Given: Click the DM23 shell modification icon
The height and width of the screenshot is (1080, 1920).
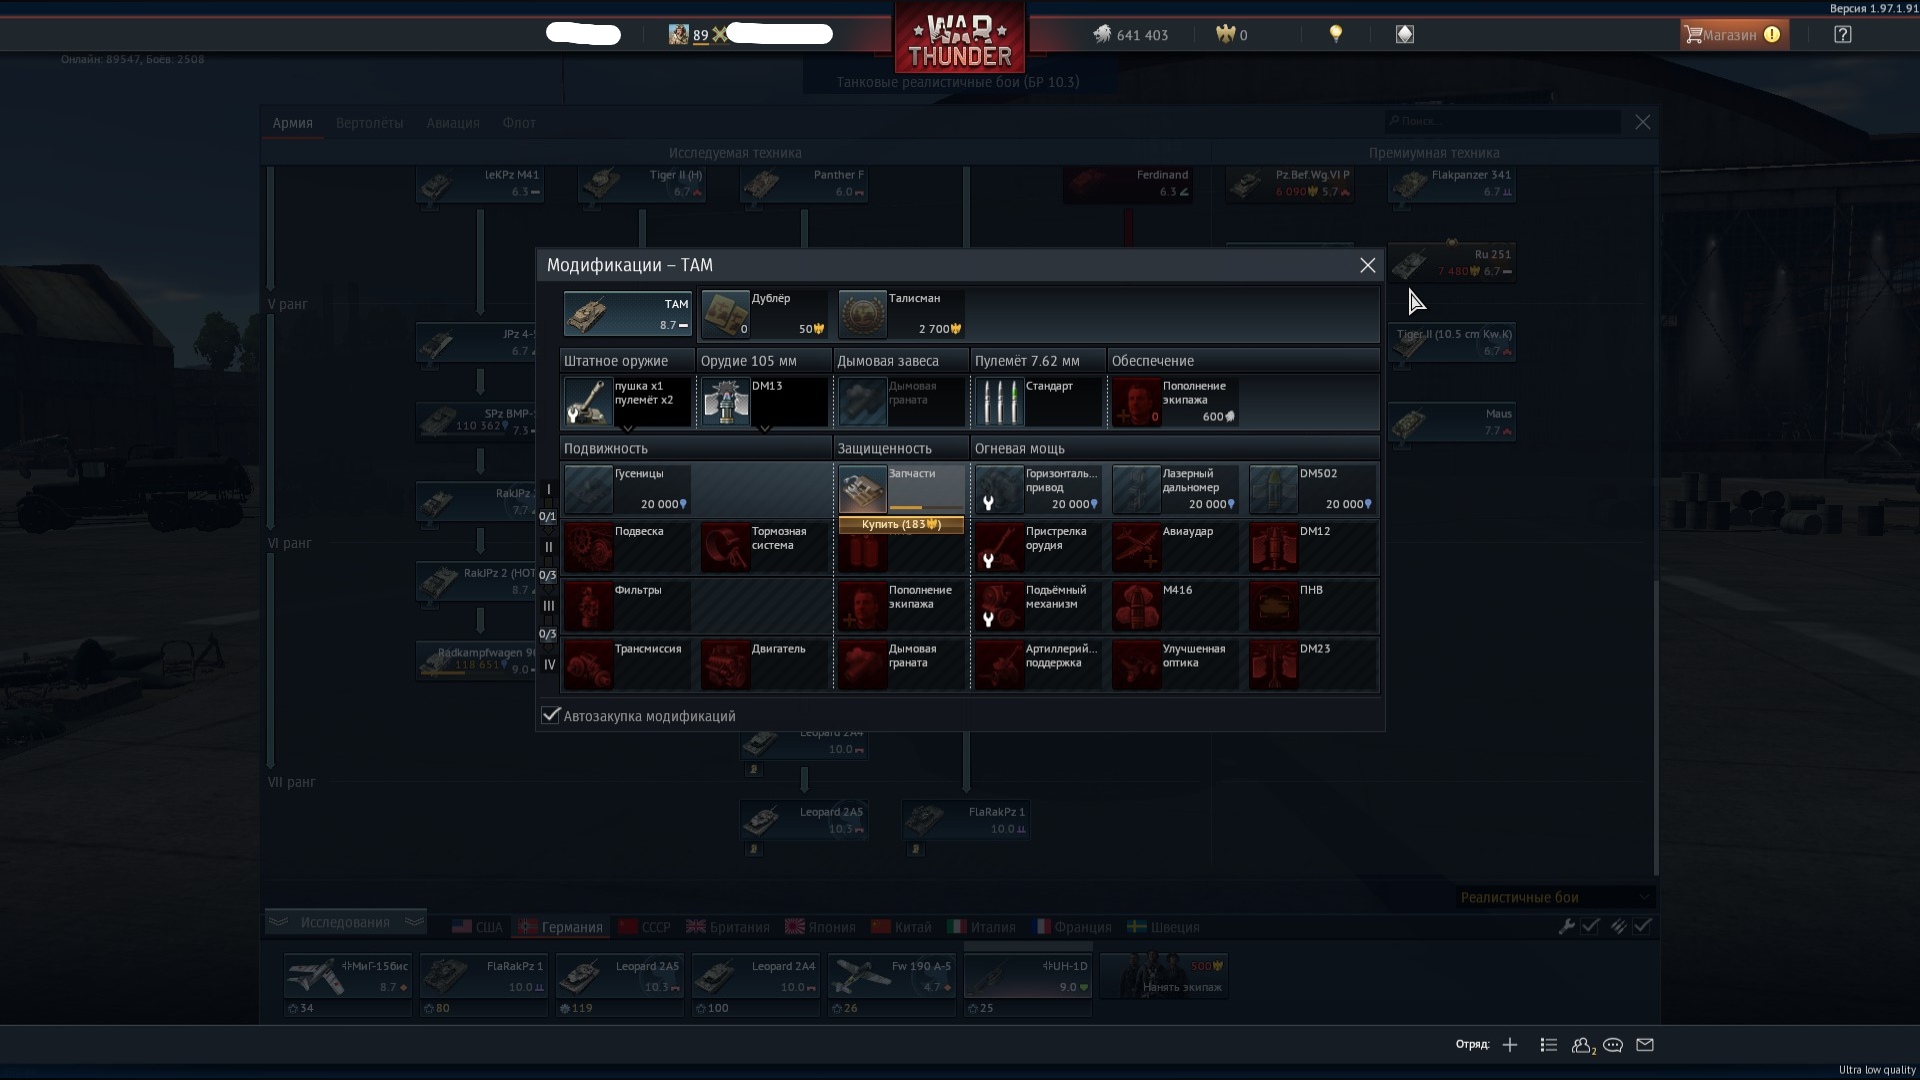Looking at the screenshot, I should [x=1273, y=664].
